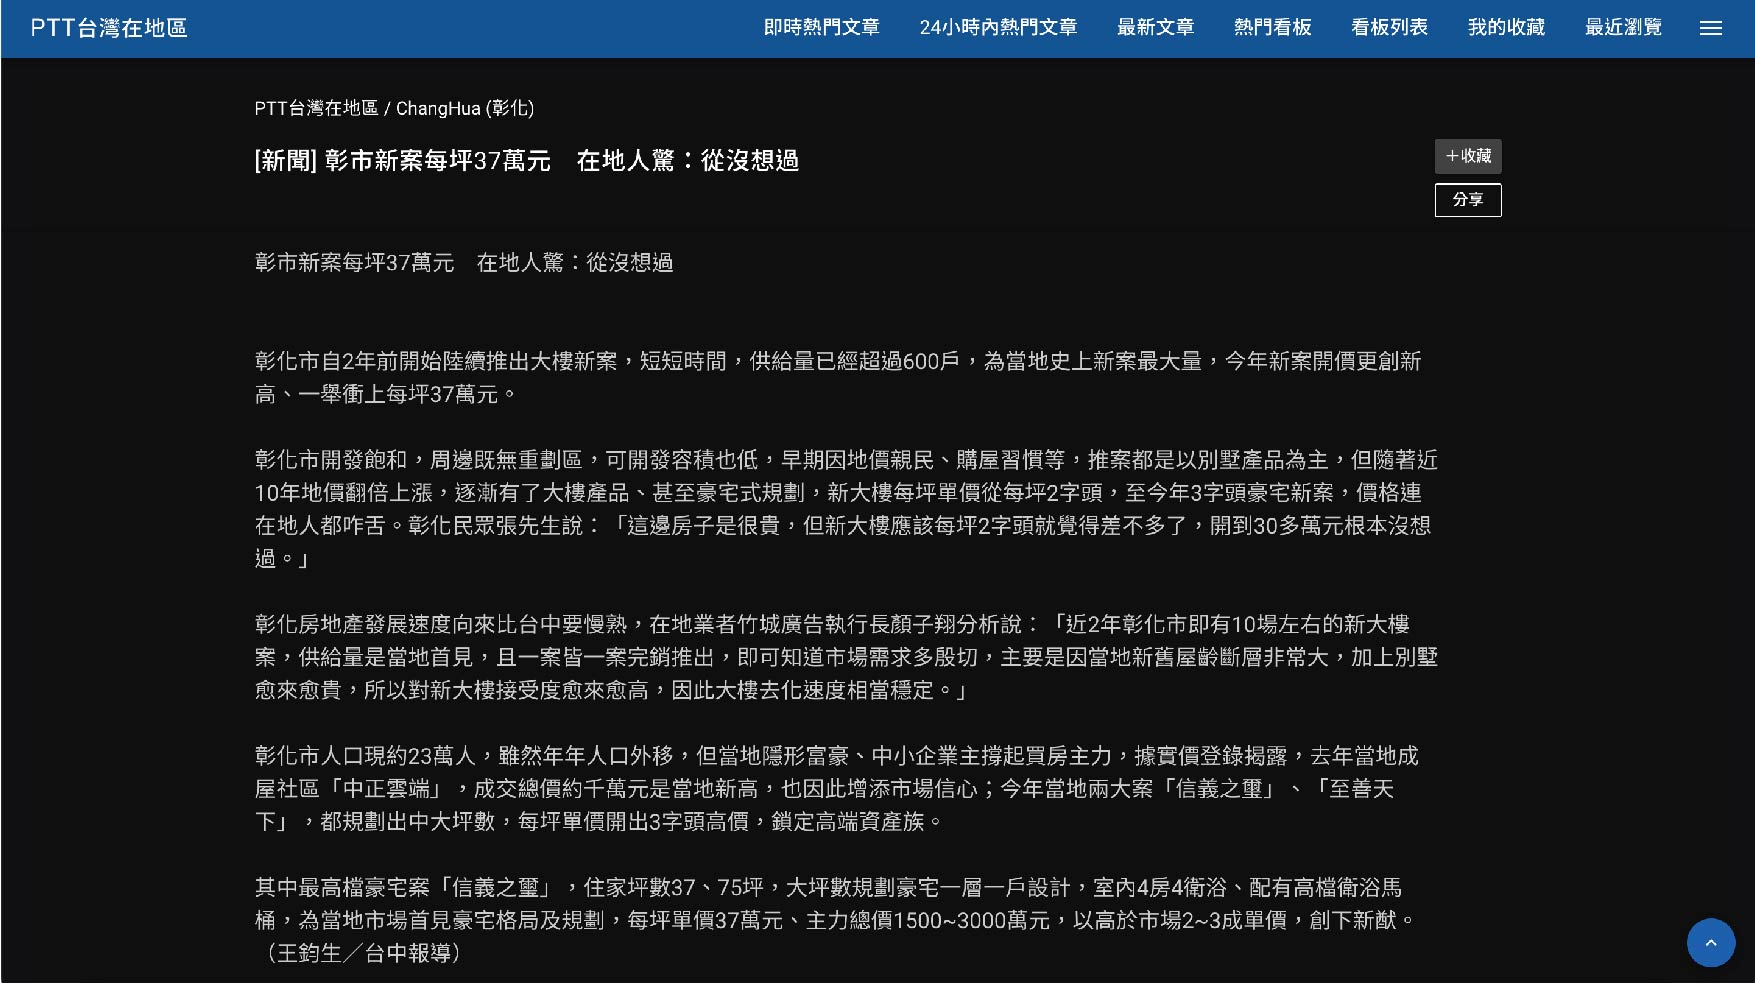Screen dimensions: 1755x984
Task: Open the ChangHua (彰化) breadcrumb board link
Action: pos(465,108)
